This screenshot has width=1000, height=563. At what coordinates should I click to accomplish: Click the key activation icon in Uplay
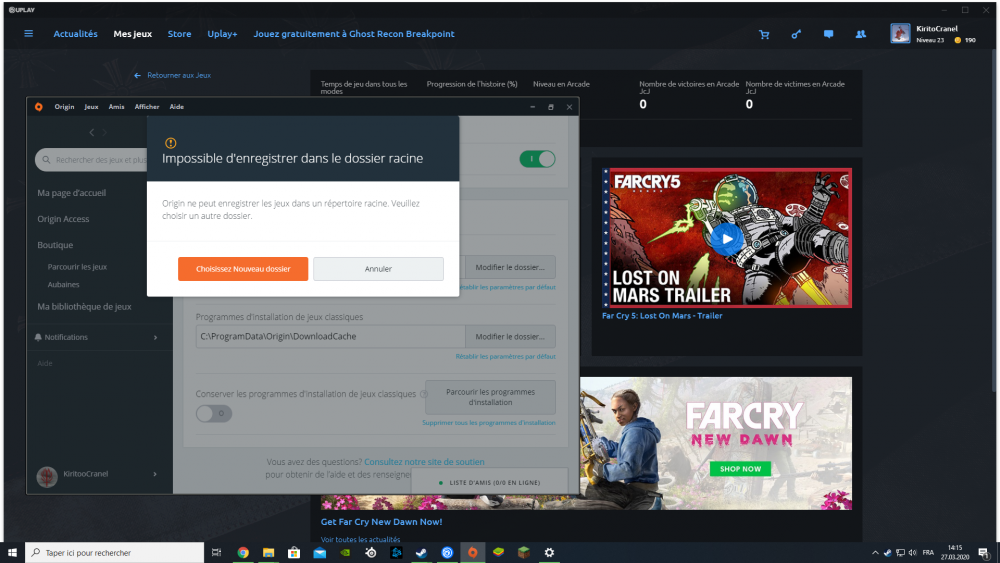click(796, 34)
